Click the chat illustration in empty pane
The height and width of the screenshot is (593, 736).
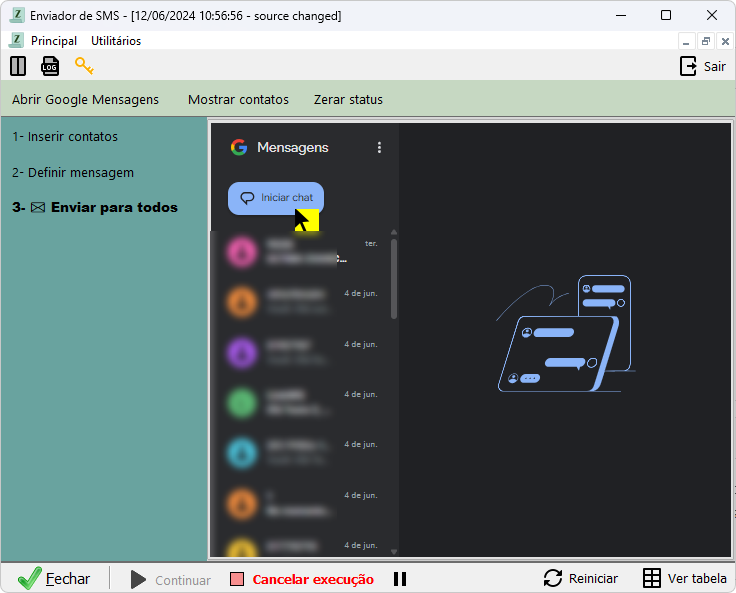pyautogui.click(x=566, y=333)
